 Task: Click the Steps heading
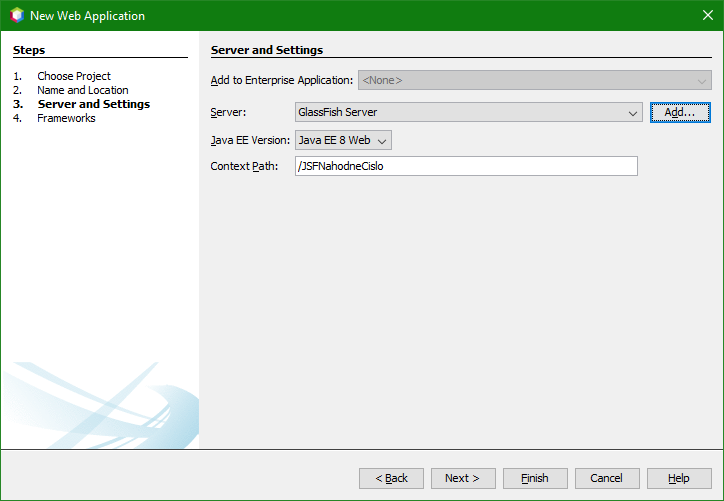[29, 50]
